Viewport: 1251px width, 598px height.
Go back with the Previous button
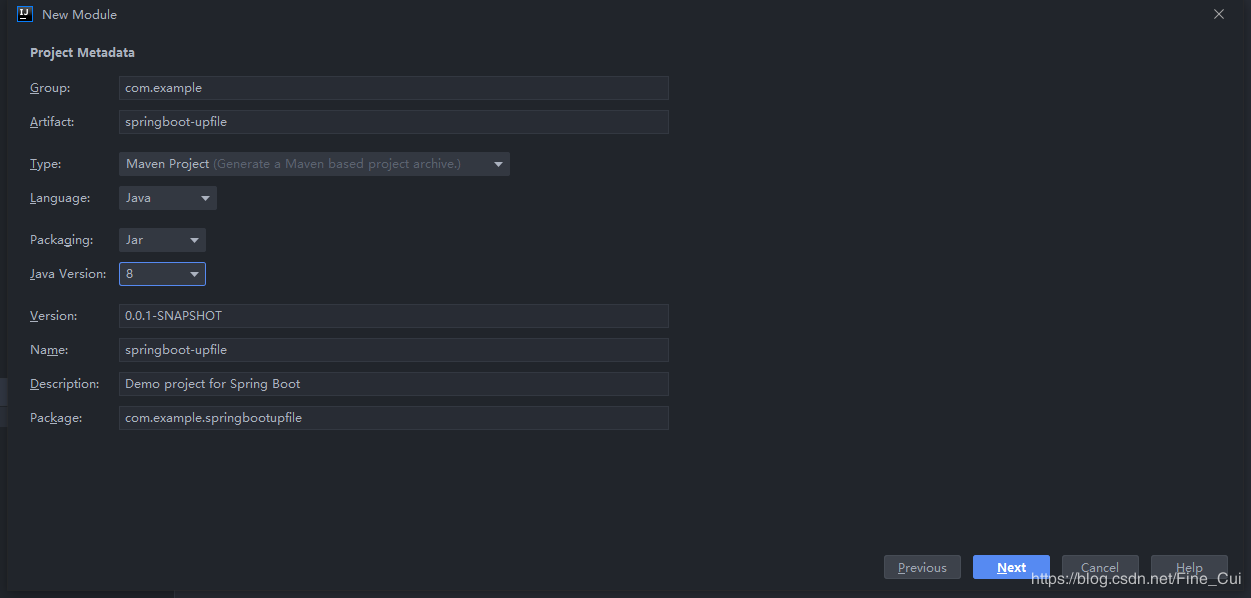(922, 567)
